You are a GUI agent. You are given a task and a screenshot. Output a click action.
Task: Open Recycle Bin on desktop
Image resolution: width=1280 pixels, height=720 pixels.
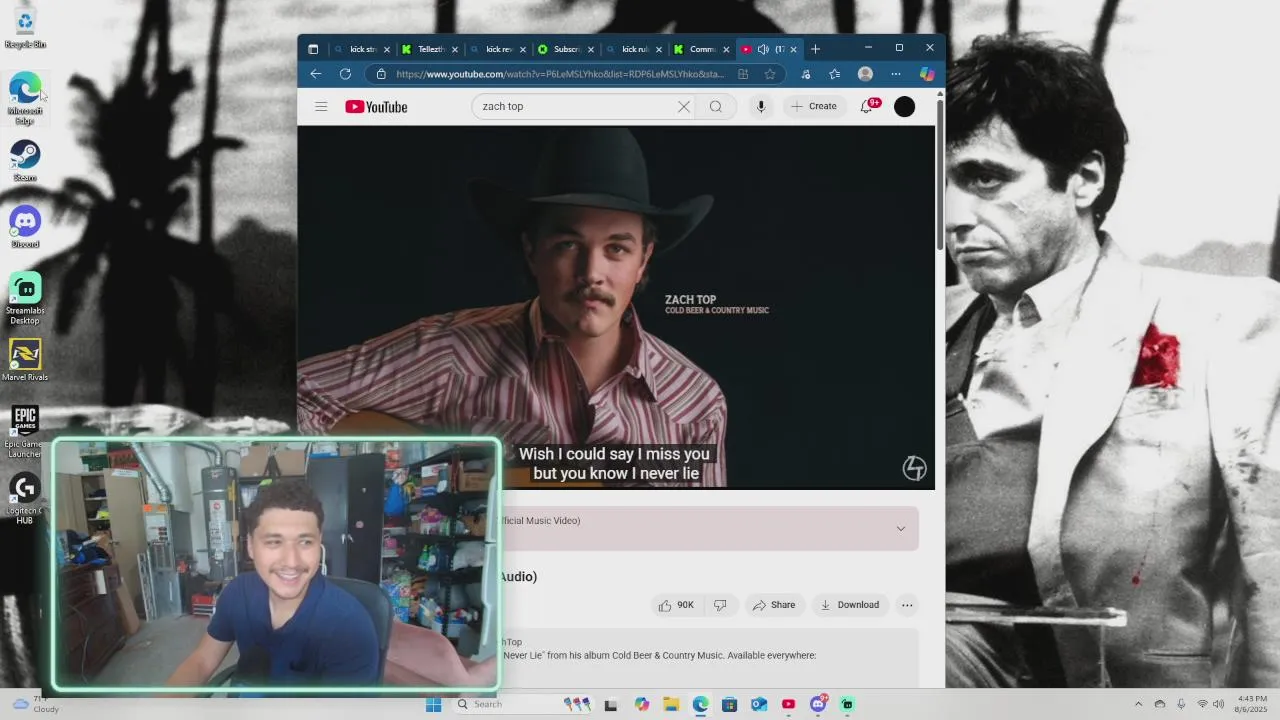click(25, 28)
